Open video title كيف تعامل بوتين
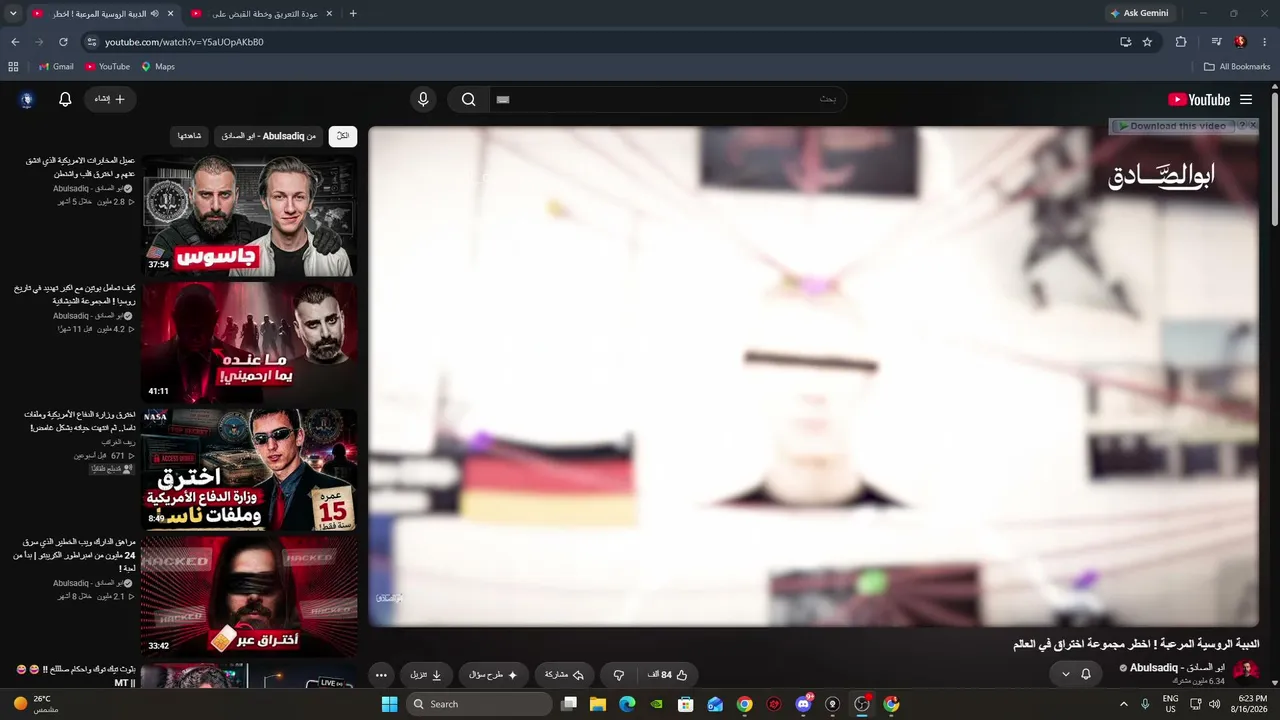This screenshot has width=1280, height=720. (x=75, y=294)
